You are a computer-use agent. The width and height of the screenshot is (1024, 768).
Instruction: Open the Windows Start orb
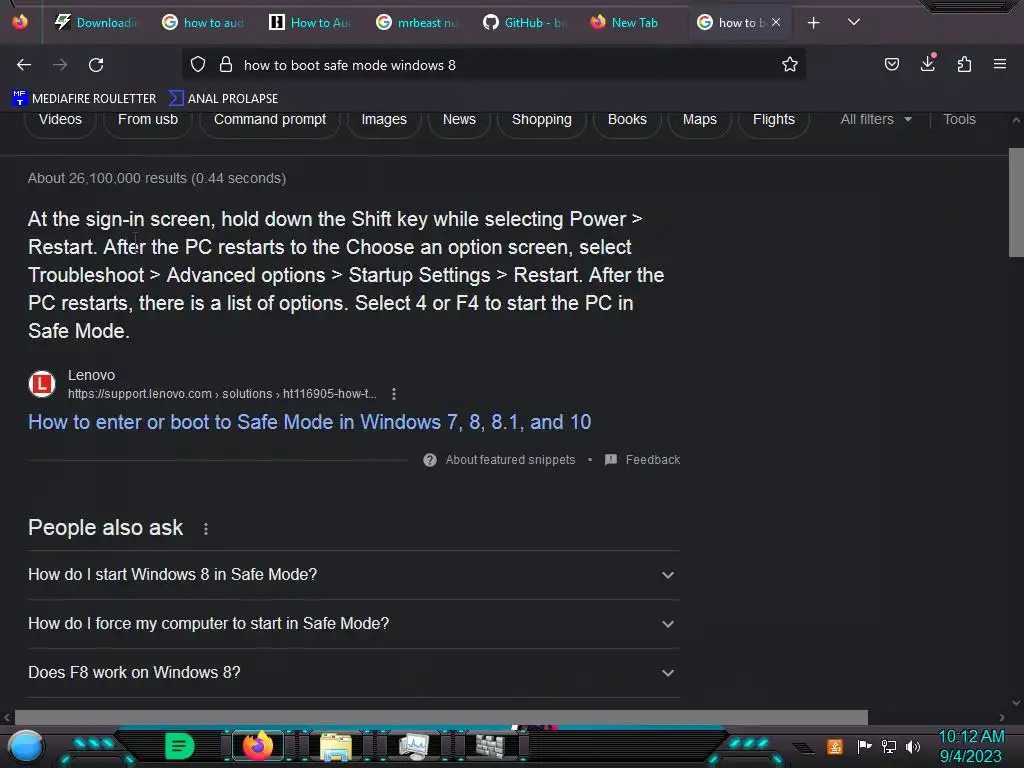26,746
